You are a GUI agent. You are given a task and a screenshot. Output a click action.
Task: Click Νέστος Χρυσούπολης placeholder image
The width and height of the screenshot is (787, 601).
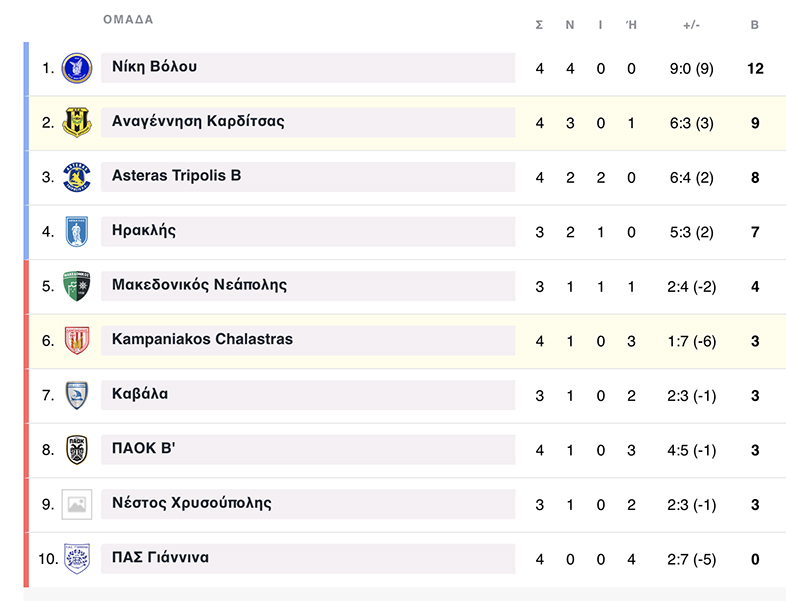[x=77, y=504]
